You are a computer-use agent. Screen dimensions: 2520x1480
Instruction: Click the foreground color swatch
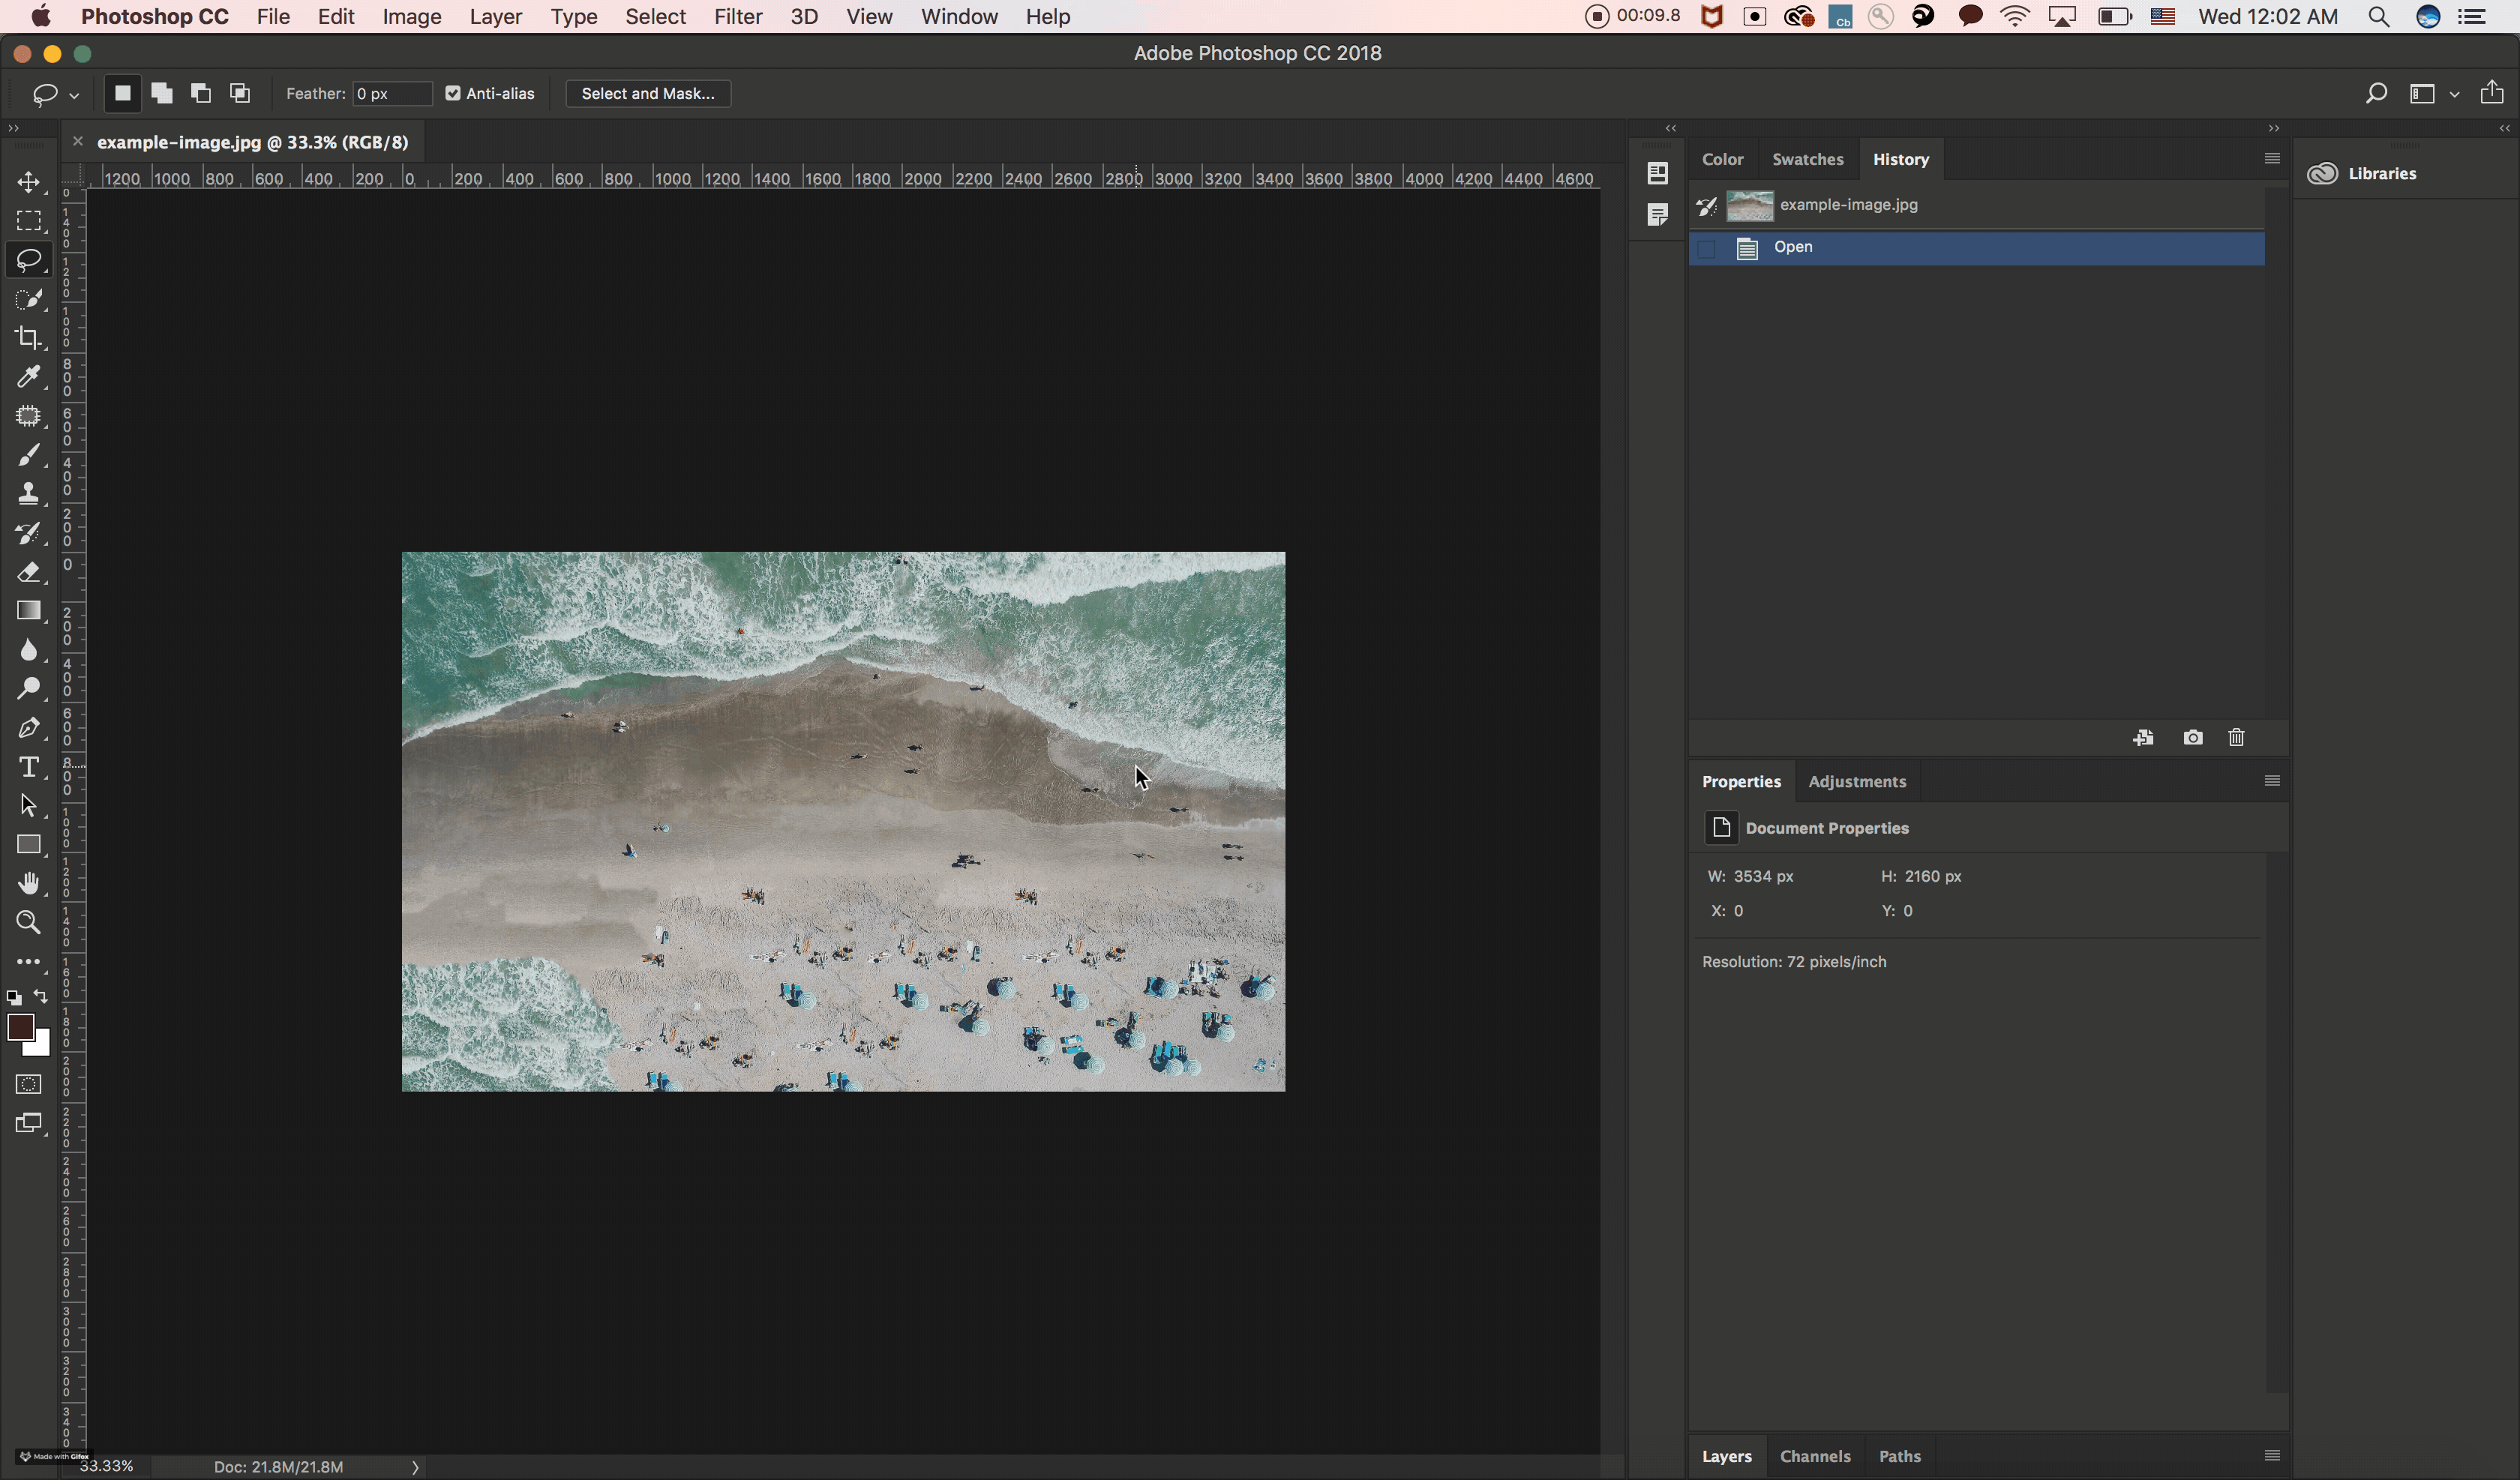[20, 1027]
